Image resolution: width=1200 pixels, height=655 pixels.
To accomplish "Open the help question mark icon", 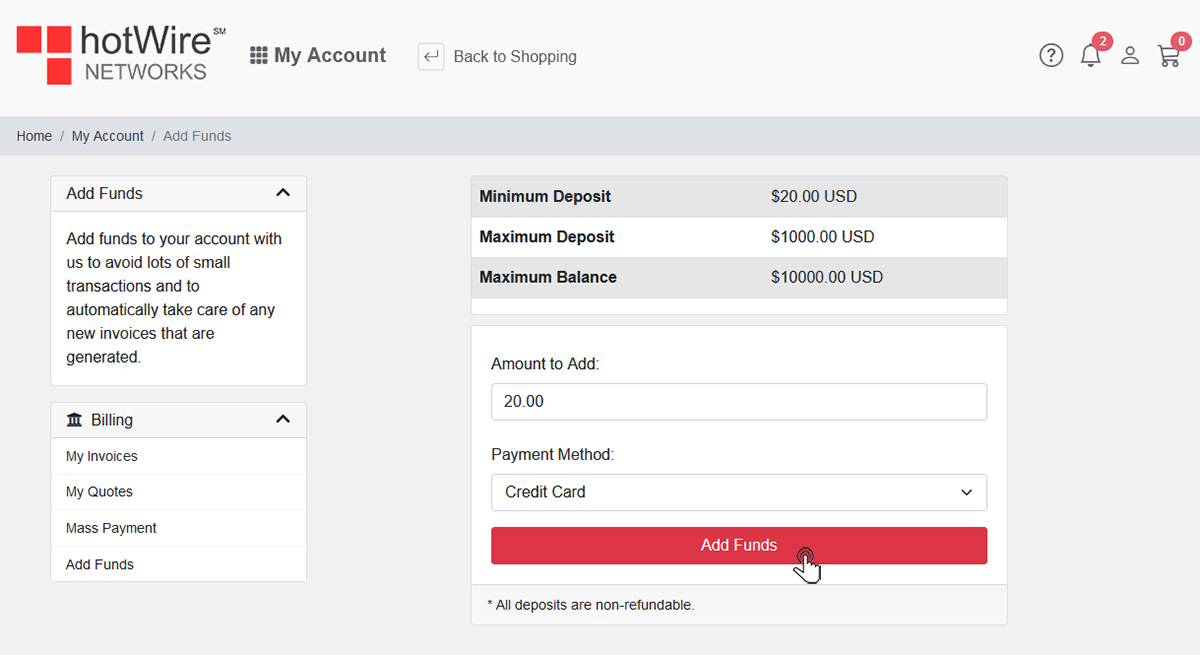I will pyautogui.click(x=1051, y=55).
